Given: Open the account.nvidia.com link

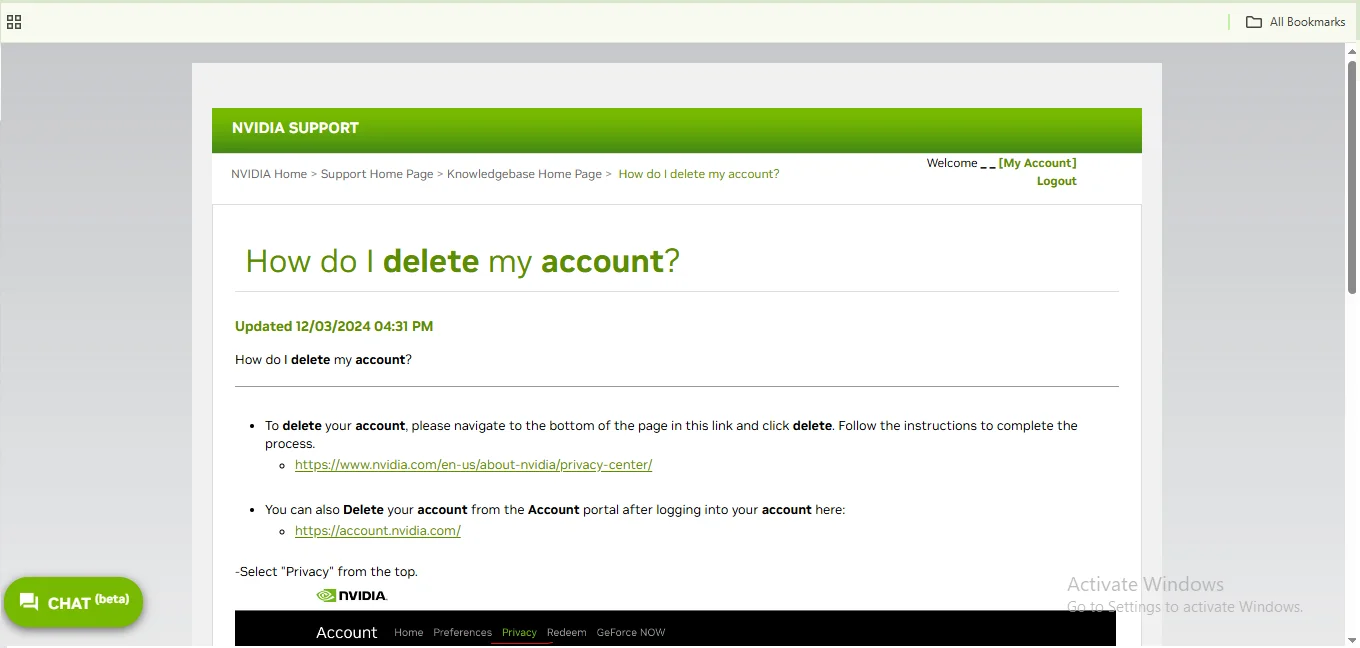Looking at the screenshot, I should pos(378,531).
